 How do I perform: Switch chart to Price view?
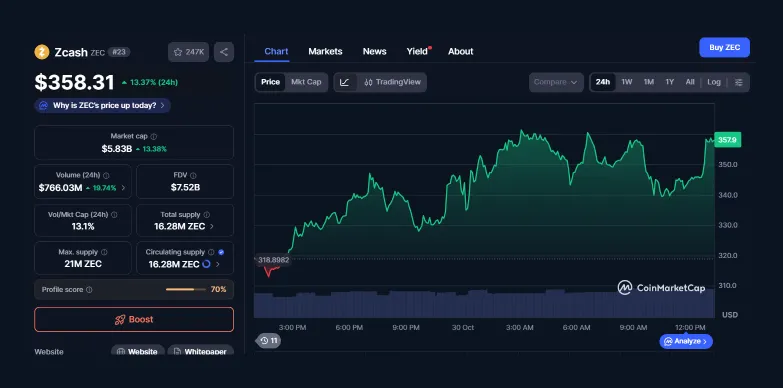(x=270, y=82)
